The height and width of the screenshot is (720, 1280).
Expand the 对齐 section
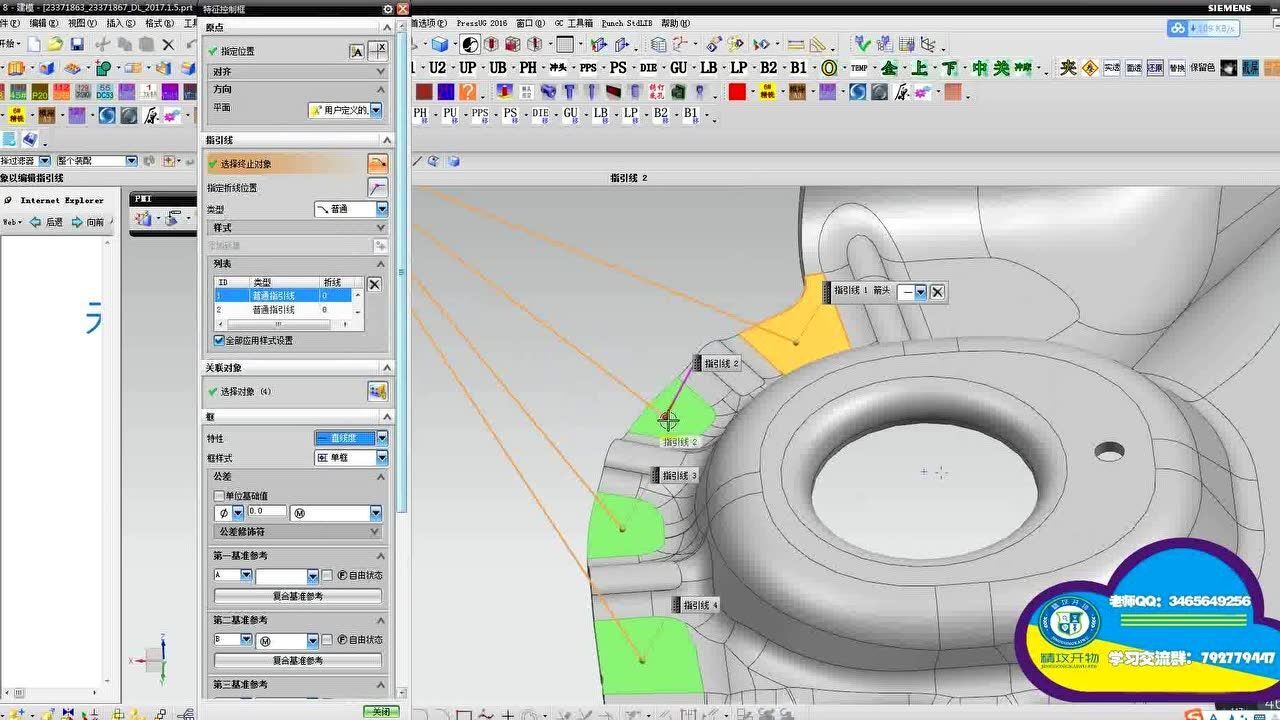coord(380,72)
